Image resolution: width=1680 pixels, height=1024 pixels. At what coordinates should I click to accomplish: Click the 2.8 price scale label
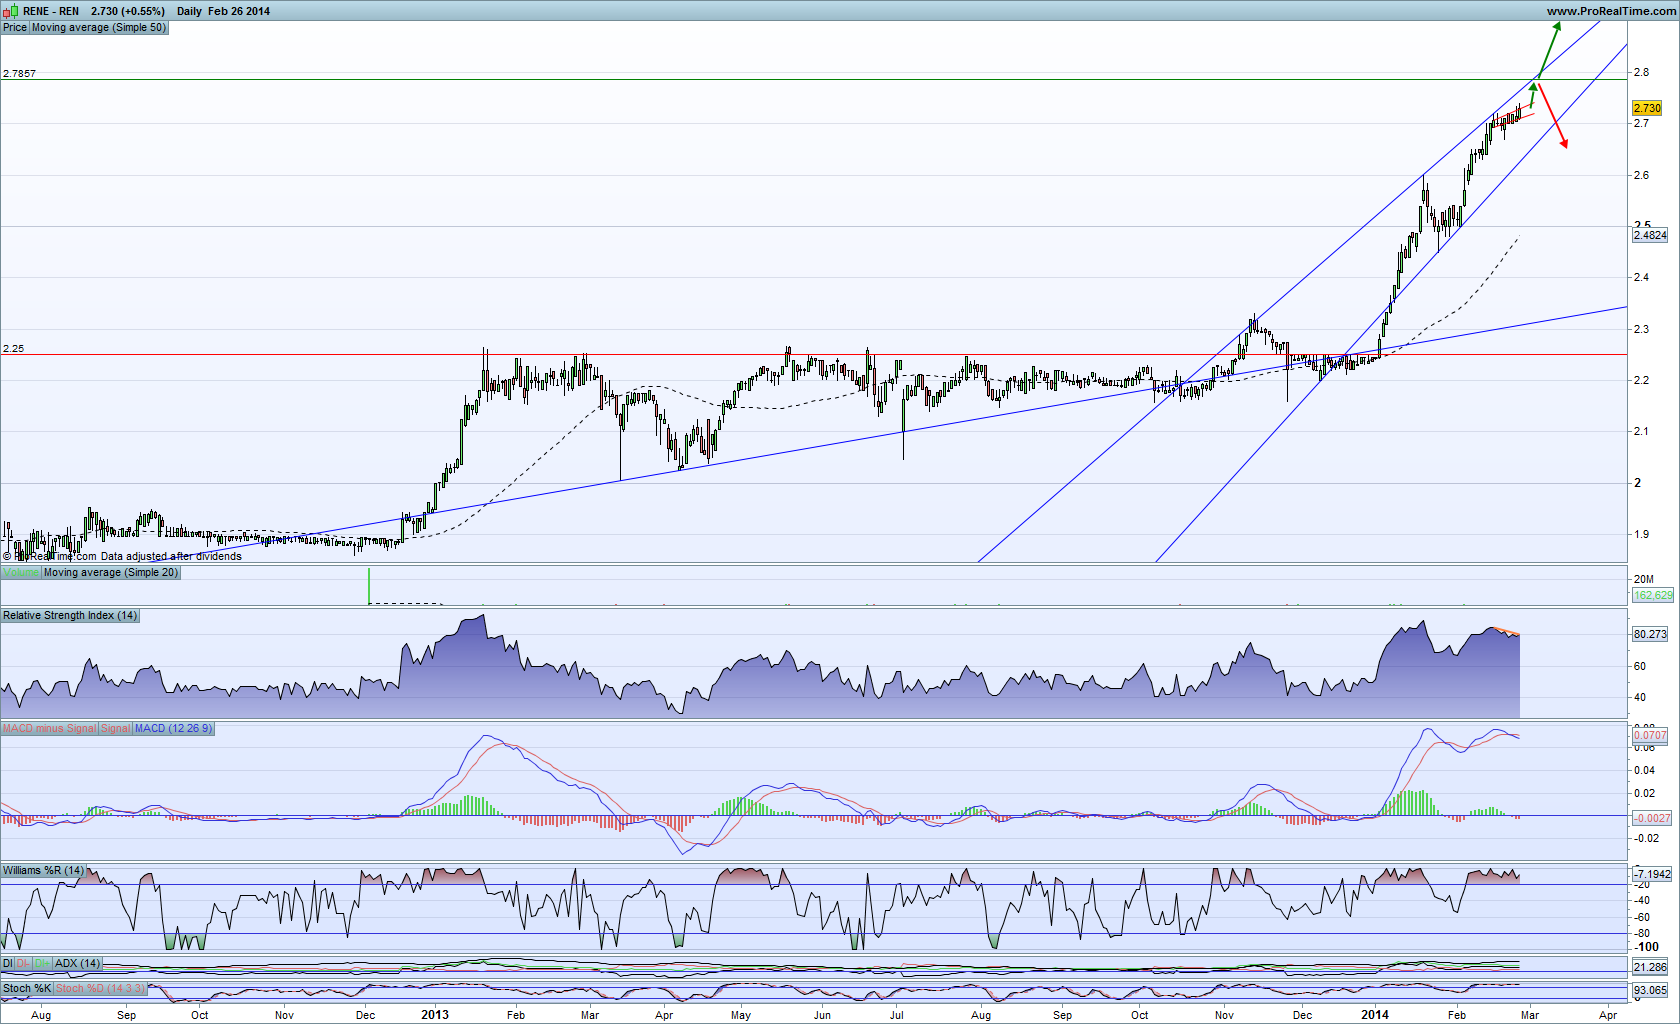(x=1641, y=72)
